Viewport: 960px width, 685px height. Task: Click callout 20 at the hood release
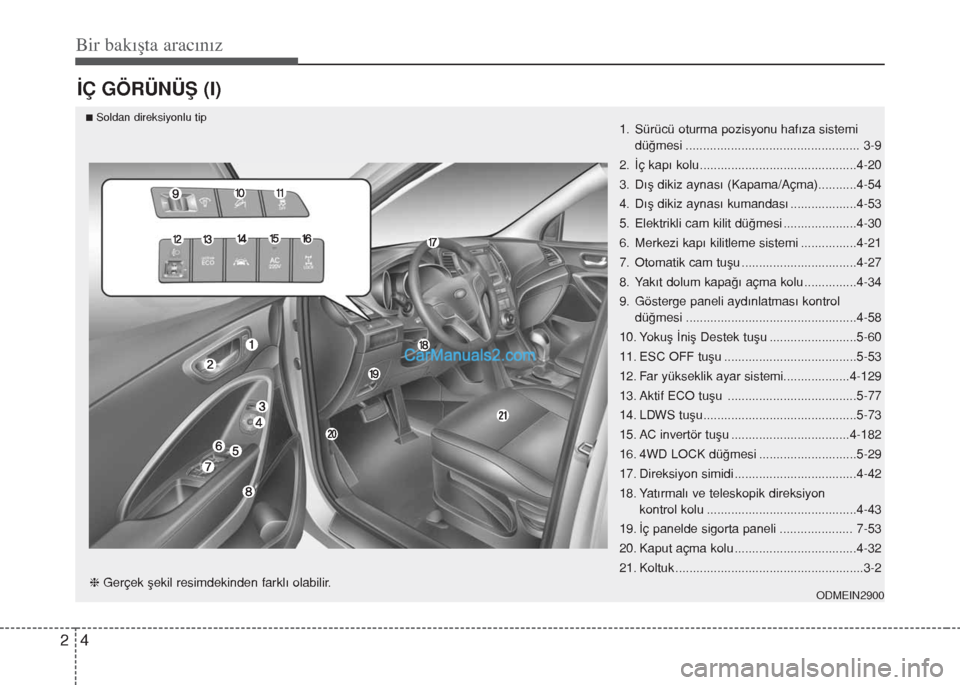coord(331,434)
